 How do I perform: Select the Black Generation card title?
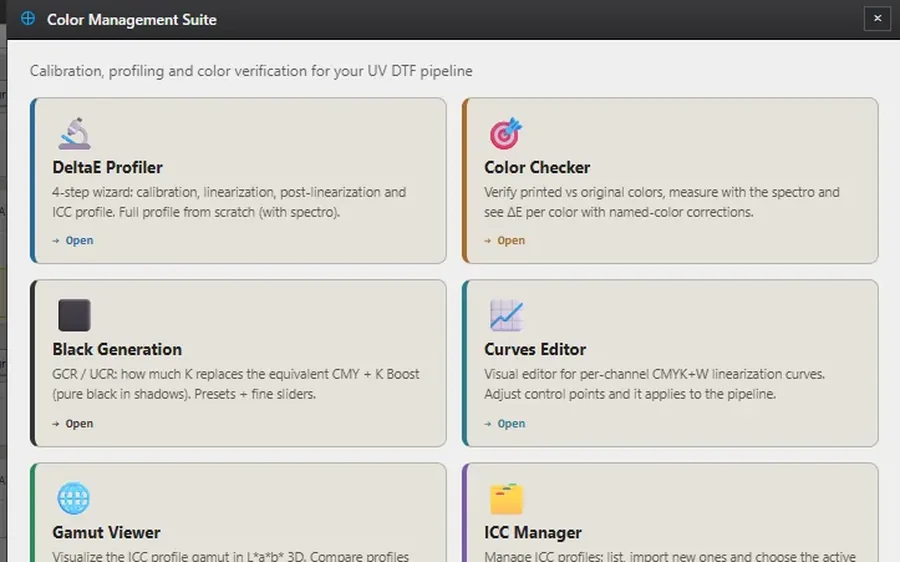point(117,349)
